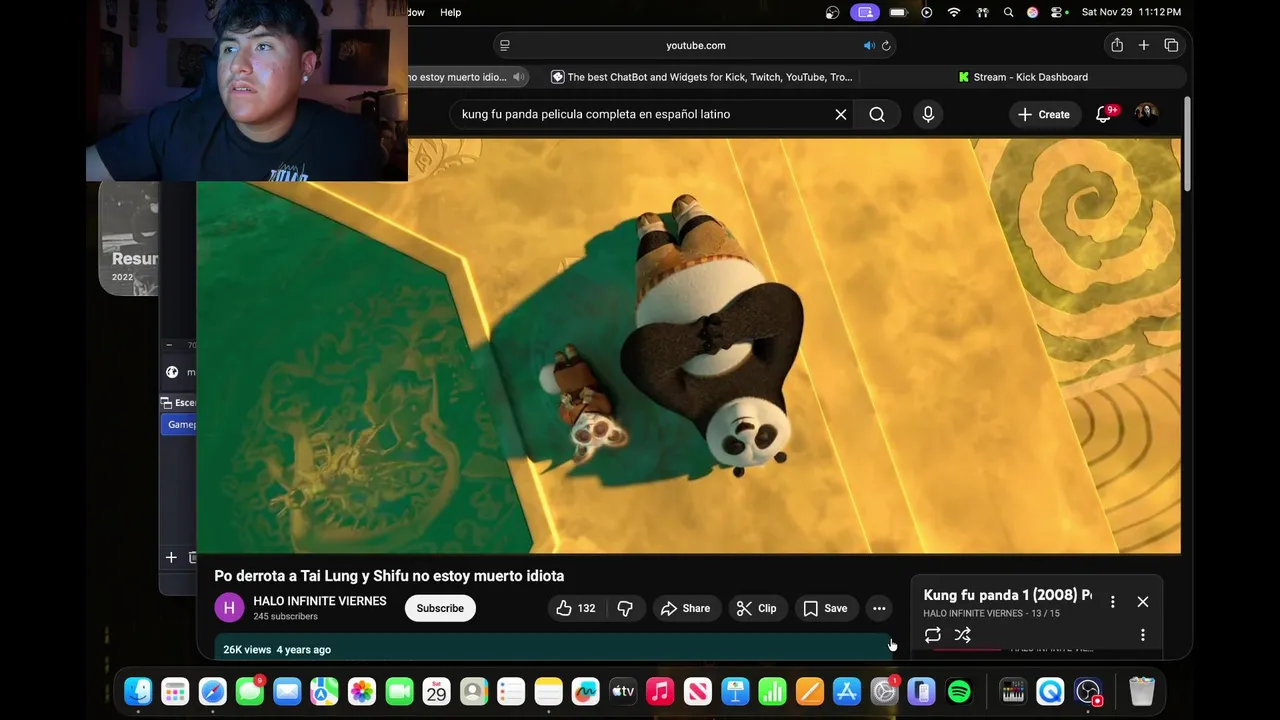Open Safari page menu in address bar
1280x720 pixels.
[505, 45]
